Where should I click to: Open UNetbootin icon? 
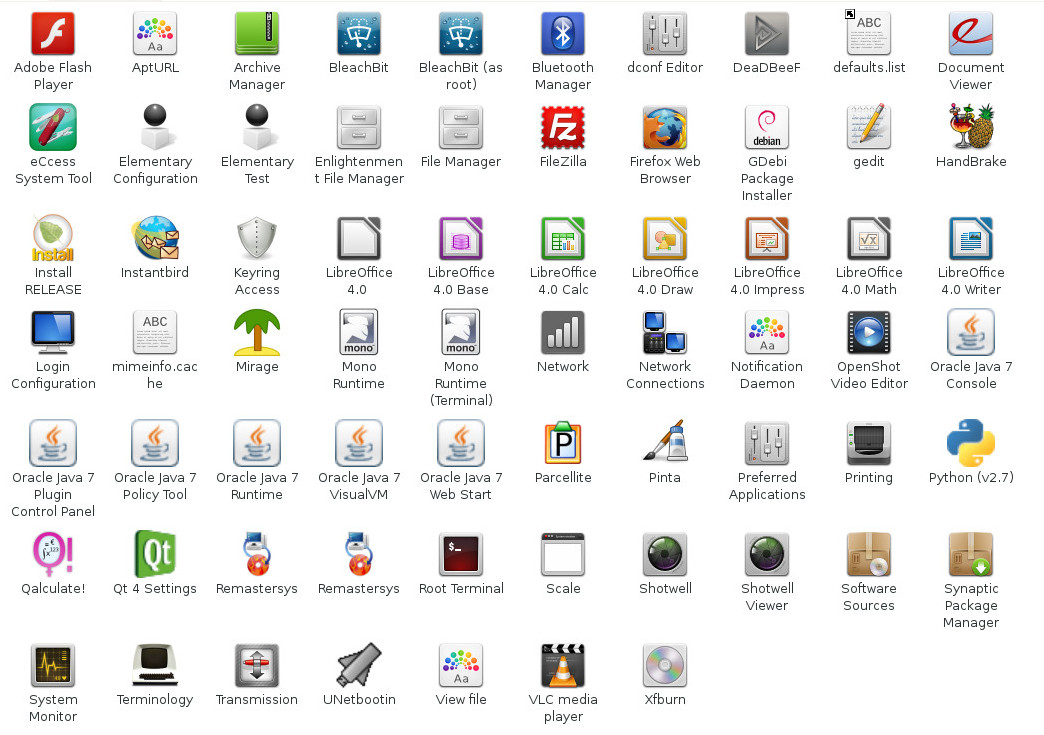(359, 666)
